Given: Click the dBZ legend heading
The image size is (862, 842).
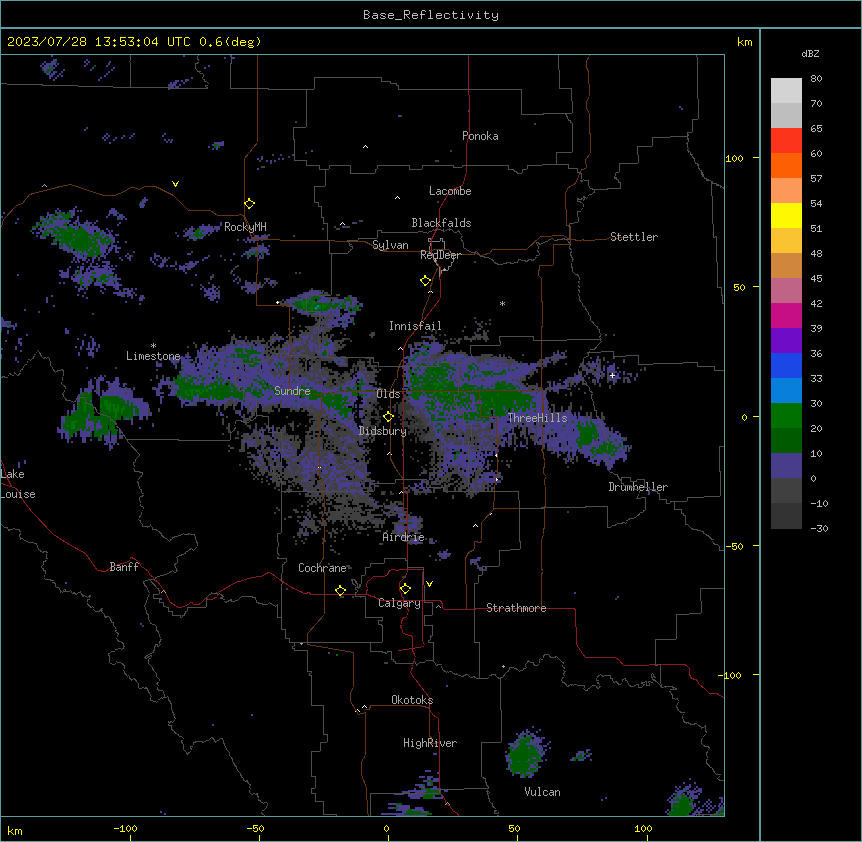Looking at the screenshot, I should [x=810, y=53].
